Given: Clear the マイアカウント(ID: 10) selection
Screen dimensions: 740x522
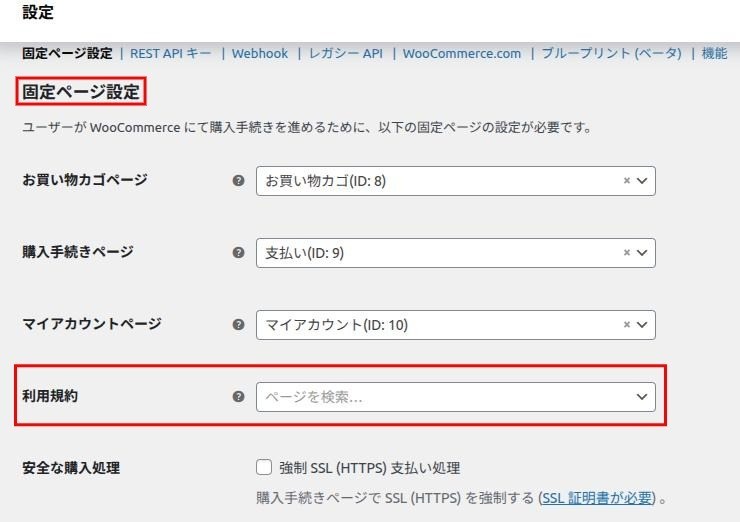Looking at the screenshot, I should (x=627, y=325).
